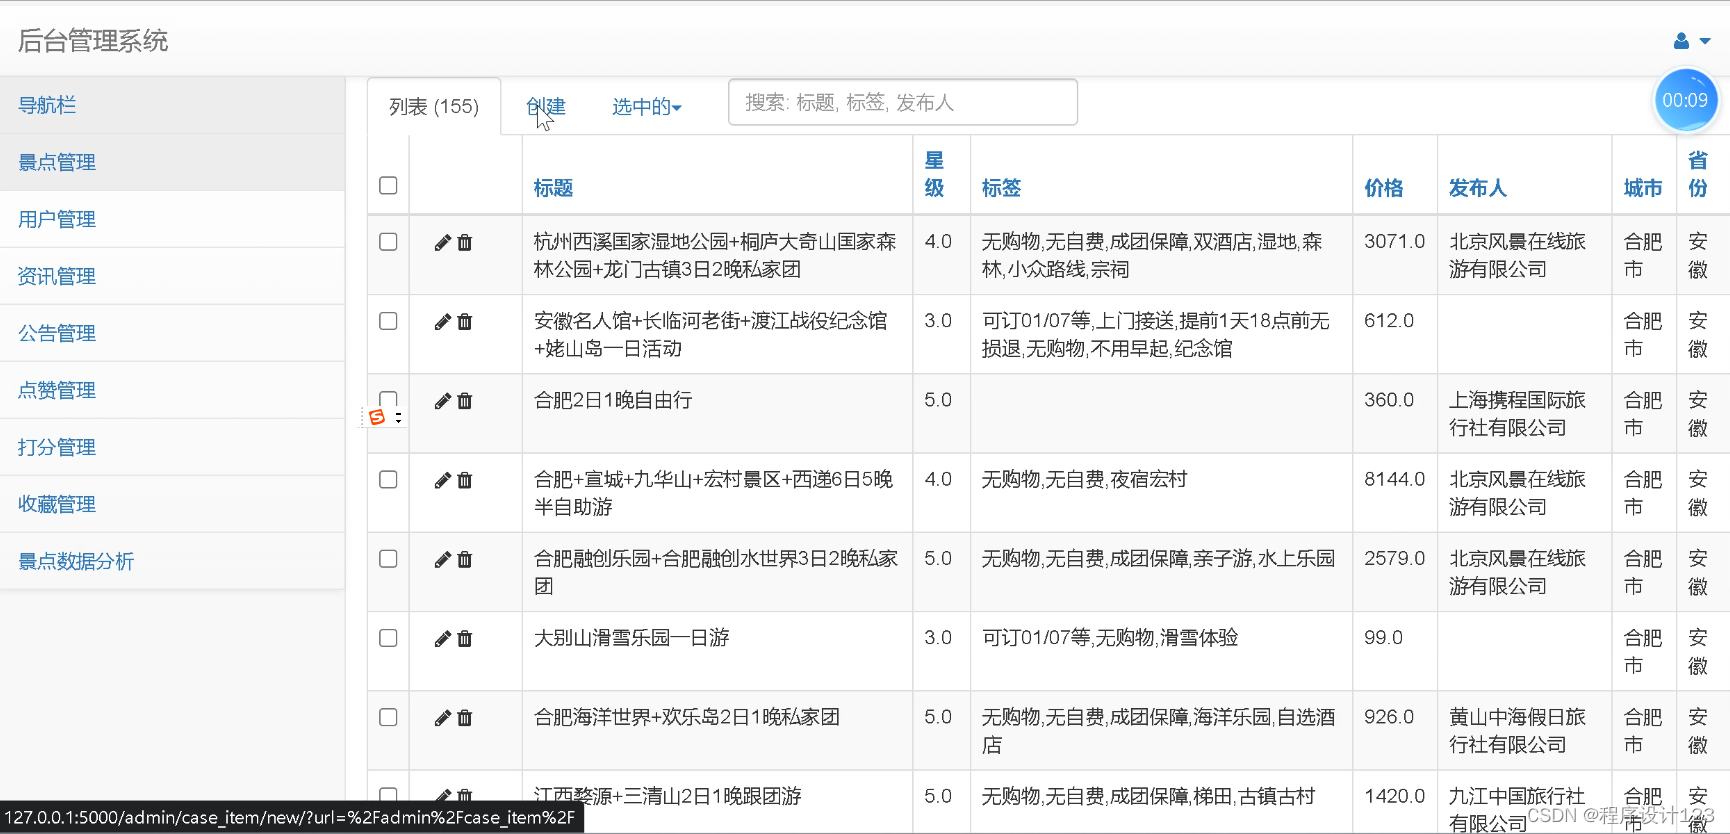Viewport: 1730px width, 834px height.
Task: Open the dropdown caret beside user icon
Action: click(x=1706, y=41)
